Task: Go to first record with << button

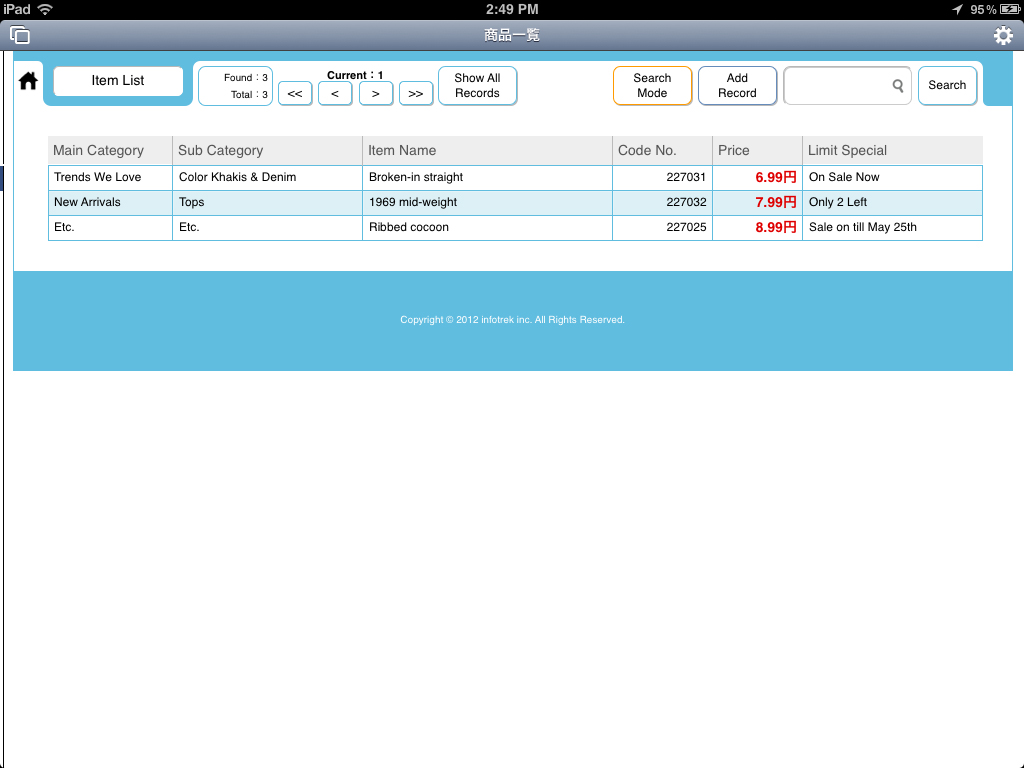Action: pyautogui.click(x=295, y=94)
